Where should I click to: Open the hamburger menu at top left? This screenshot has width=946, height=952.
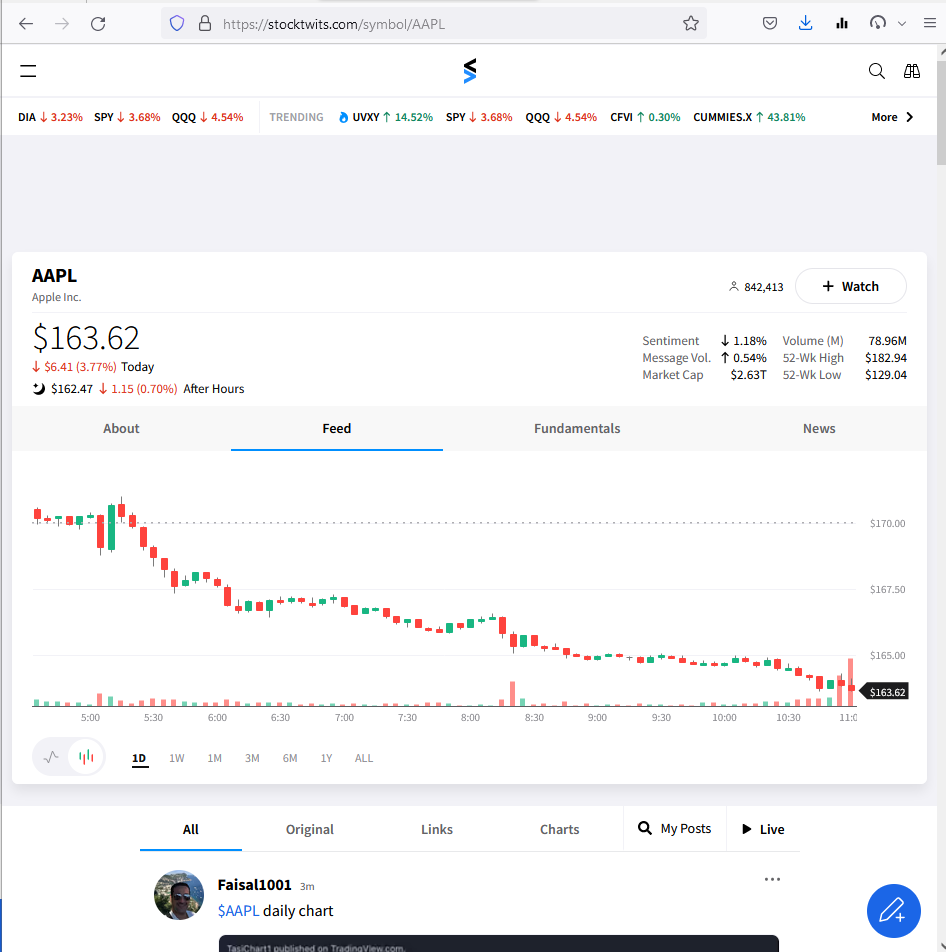tap(28, 71)
